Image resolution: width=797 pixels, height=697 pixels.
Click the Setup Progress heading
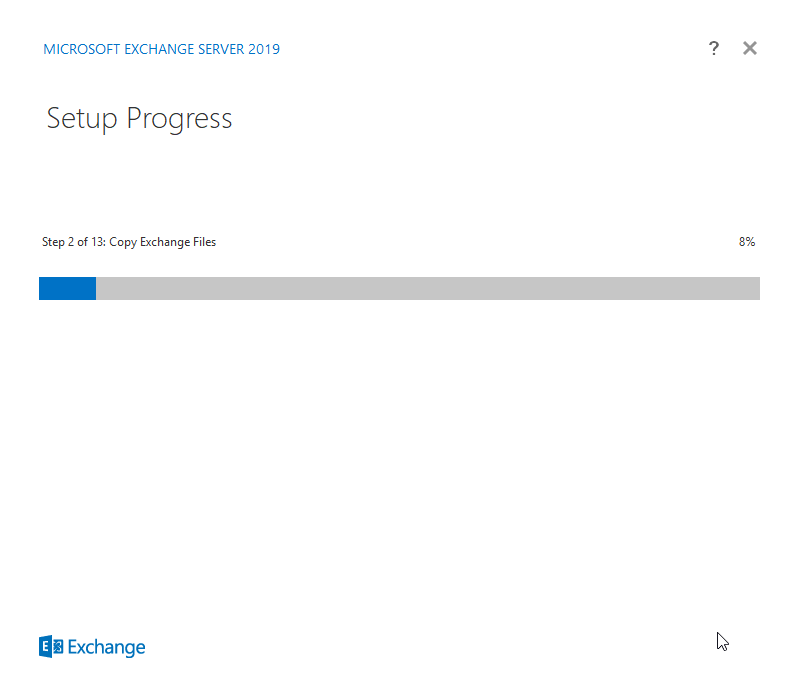(139, 119)
